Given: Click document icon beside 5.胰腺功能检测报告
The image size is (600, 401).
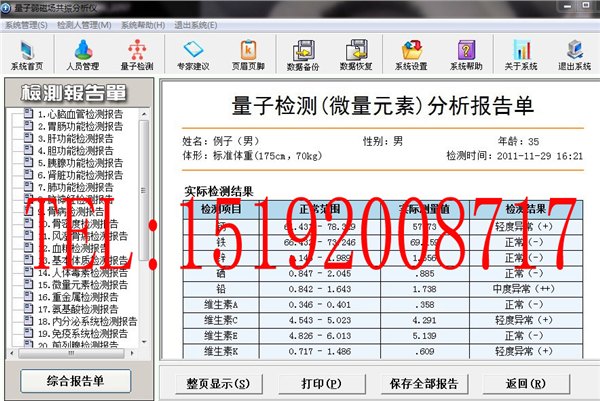Looking at the screenshot, I should point(28,162).
